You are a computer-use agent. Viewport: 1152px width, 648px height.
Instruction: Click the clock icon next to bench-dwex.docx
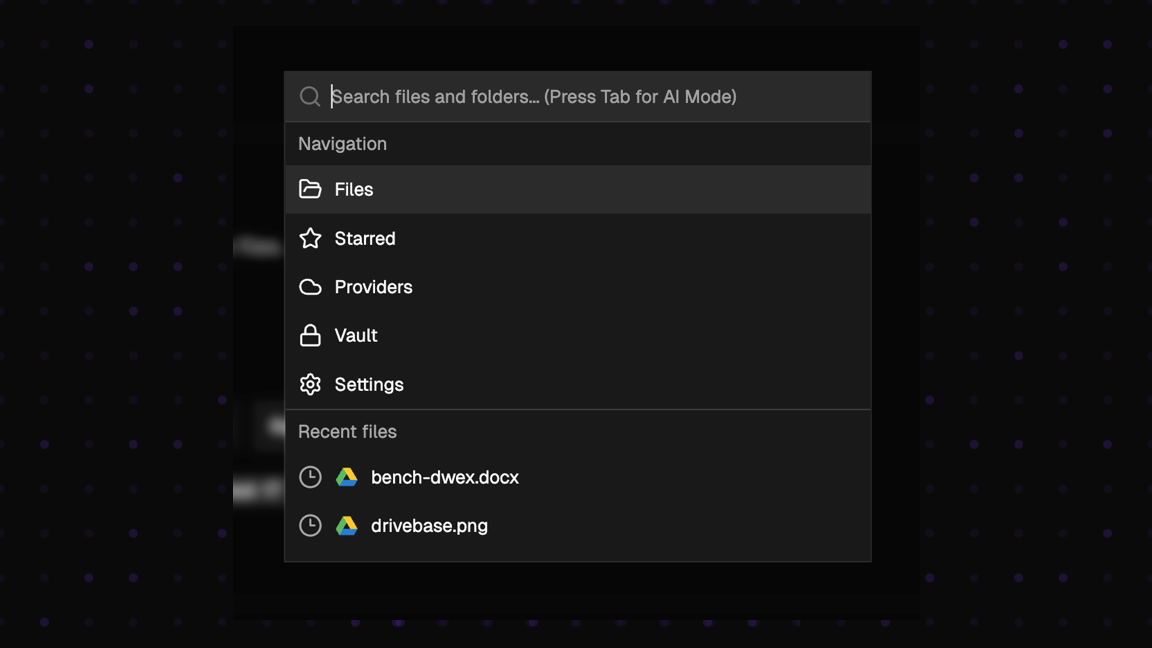click(x=310, y=477)
